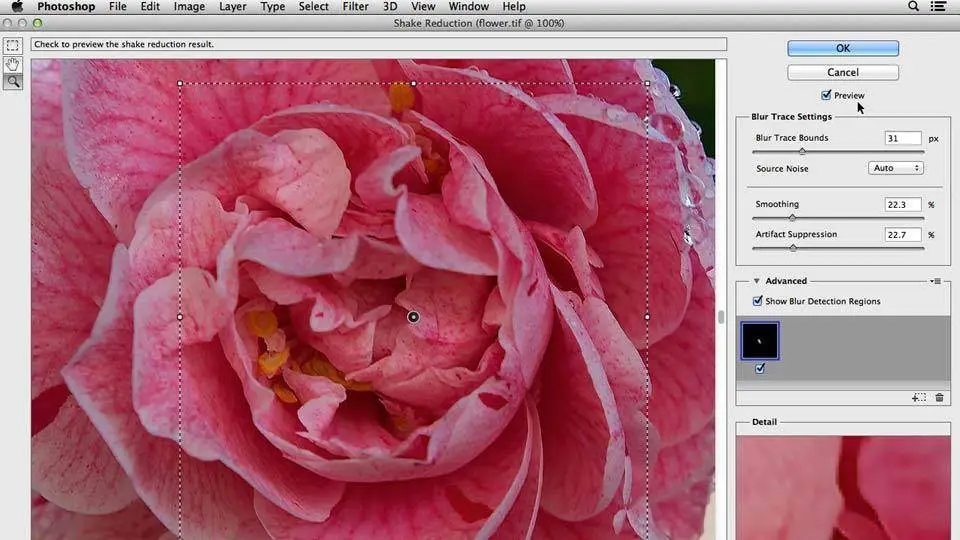Select the Zoom magnifier tool
Image resolution: width=960 pixels, height=540 pixels.
click(12, 82)
